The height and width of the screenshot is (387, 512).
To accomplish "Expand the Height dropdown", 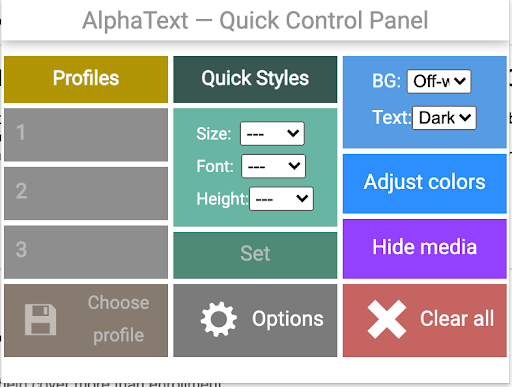I will [x=281, y=199].
